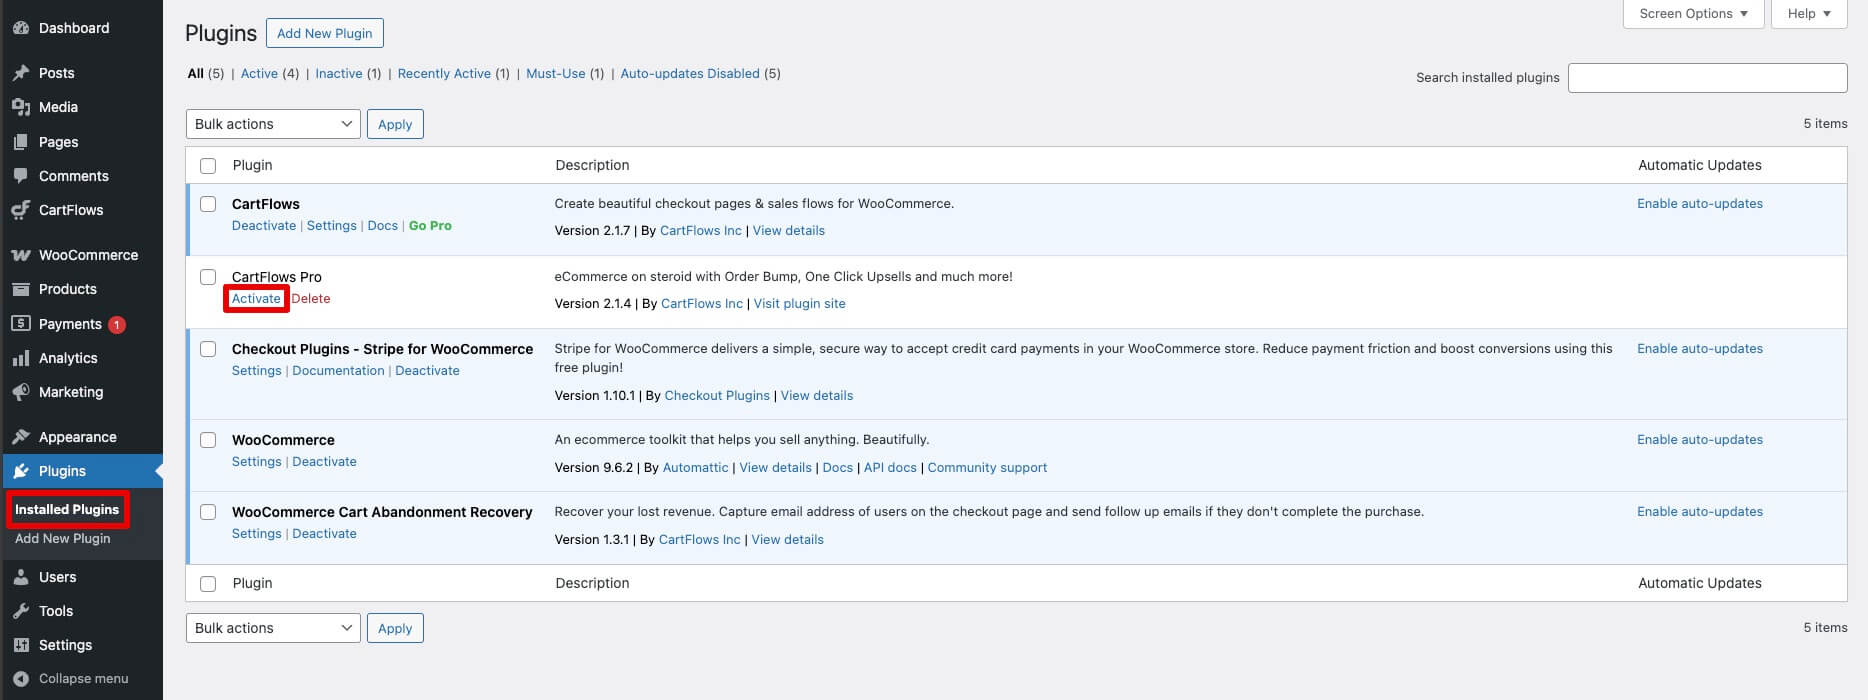Tick the WooCommerce plugin checkbox
The image size is (1868, 700).
click(x=208, y=440)
